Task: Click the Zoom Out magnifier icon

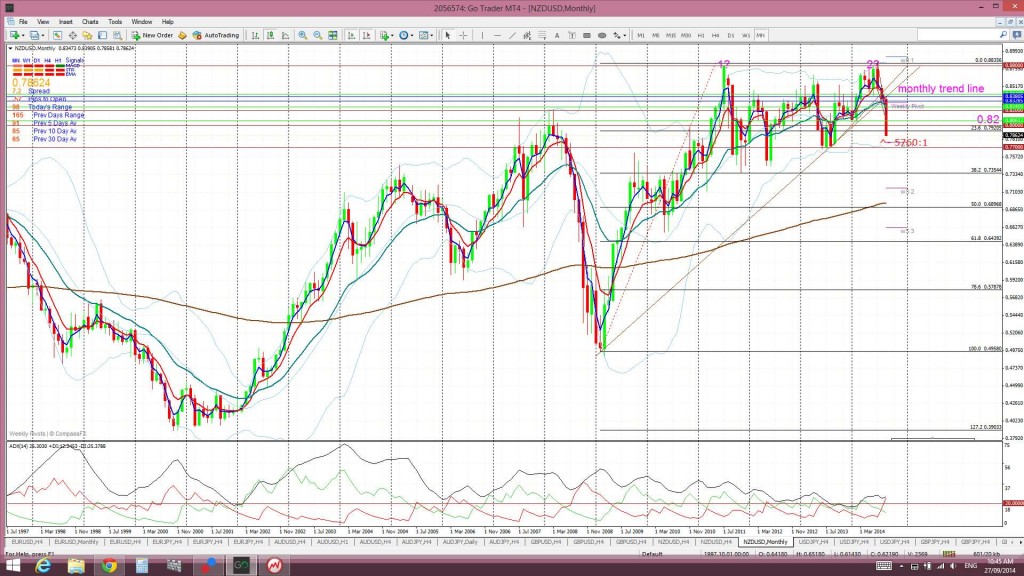Action: [x=317, y=35]
